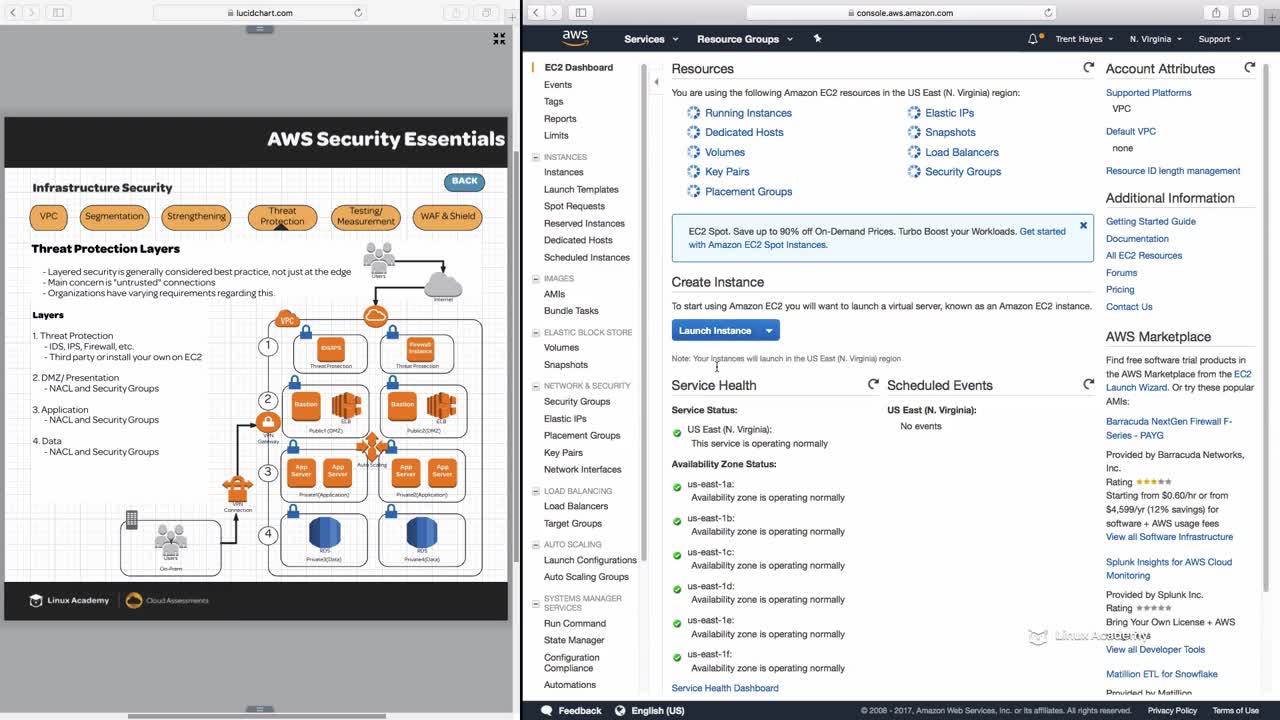The height and width of the screenshot is (720, 1280).
Task: Select EC2 Dashboard in the sidebar
Action: [x=579, y=68]
